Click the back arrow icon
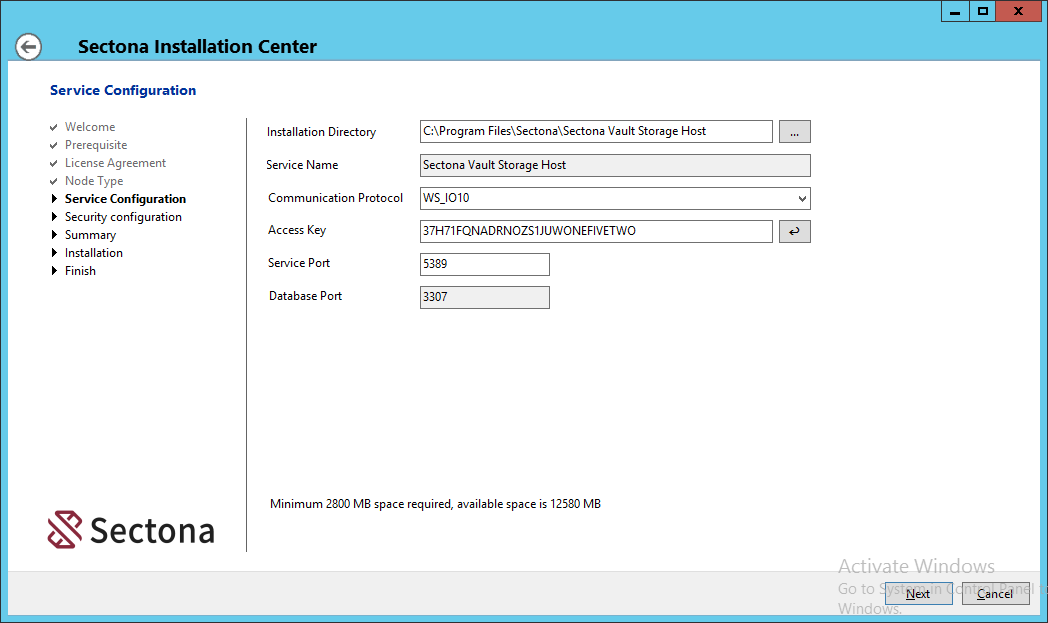The image size is (1048, 623). click(29, 47)
